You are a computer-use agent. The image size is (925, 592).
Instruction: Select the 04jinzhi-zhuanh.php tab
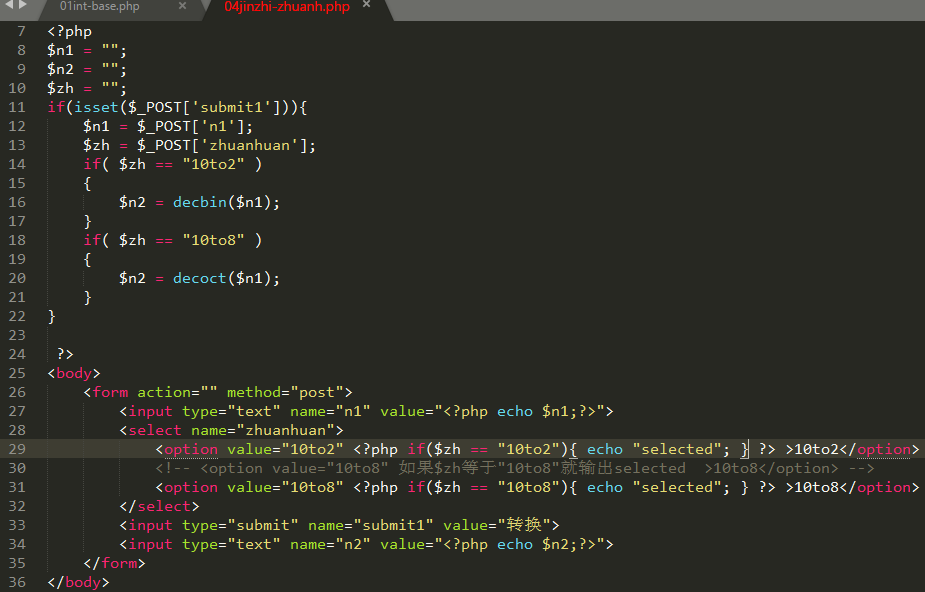[x=287, y=7]
